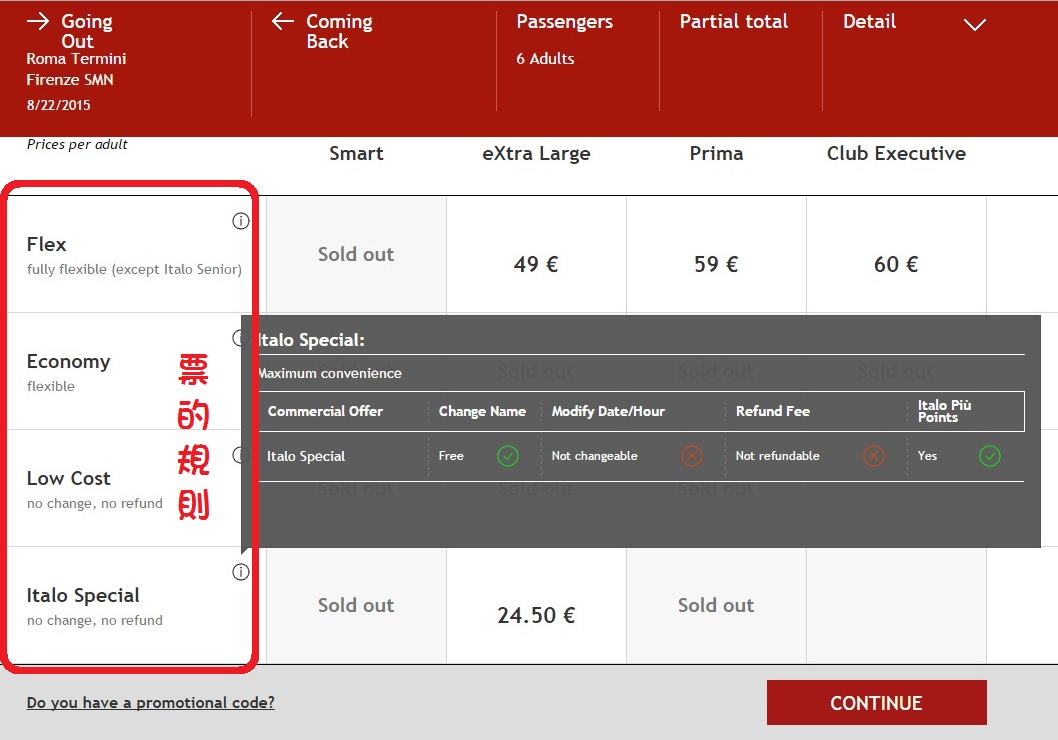The image size is (1058, 740).
Task: Open the Italo Special info icon
Action: (240, 572)
